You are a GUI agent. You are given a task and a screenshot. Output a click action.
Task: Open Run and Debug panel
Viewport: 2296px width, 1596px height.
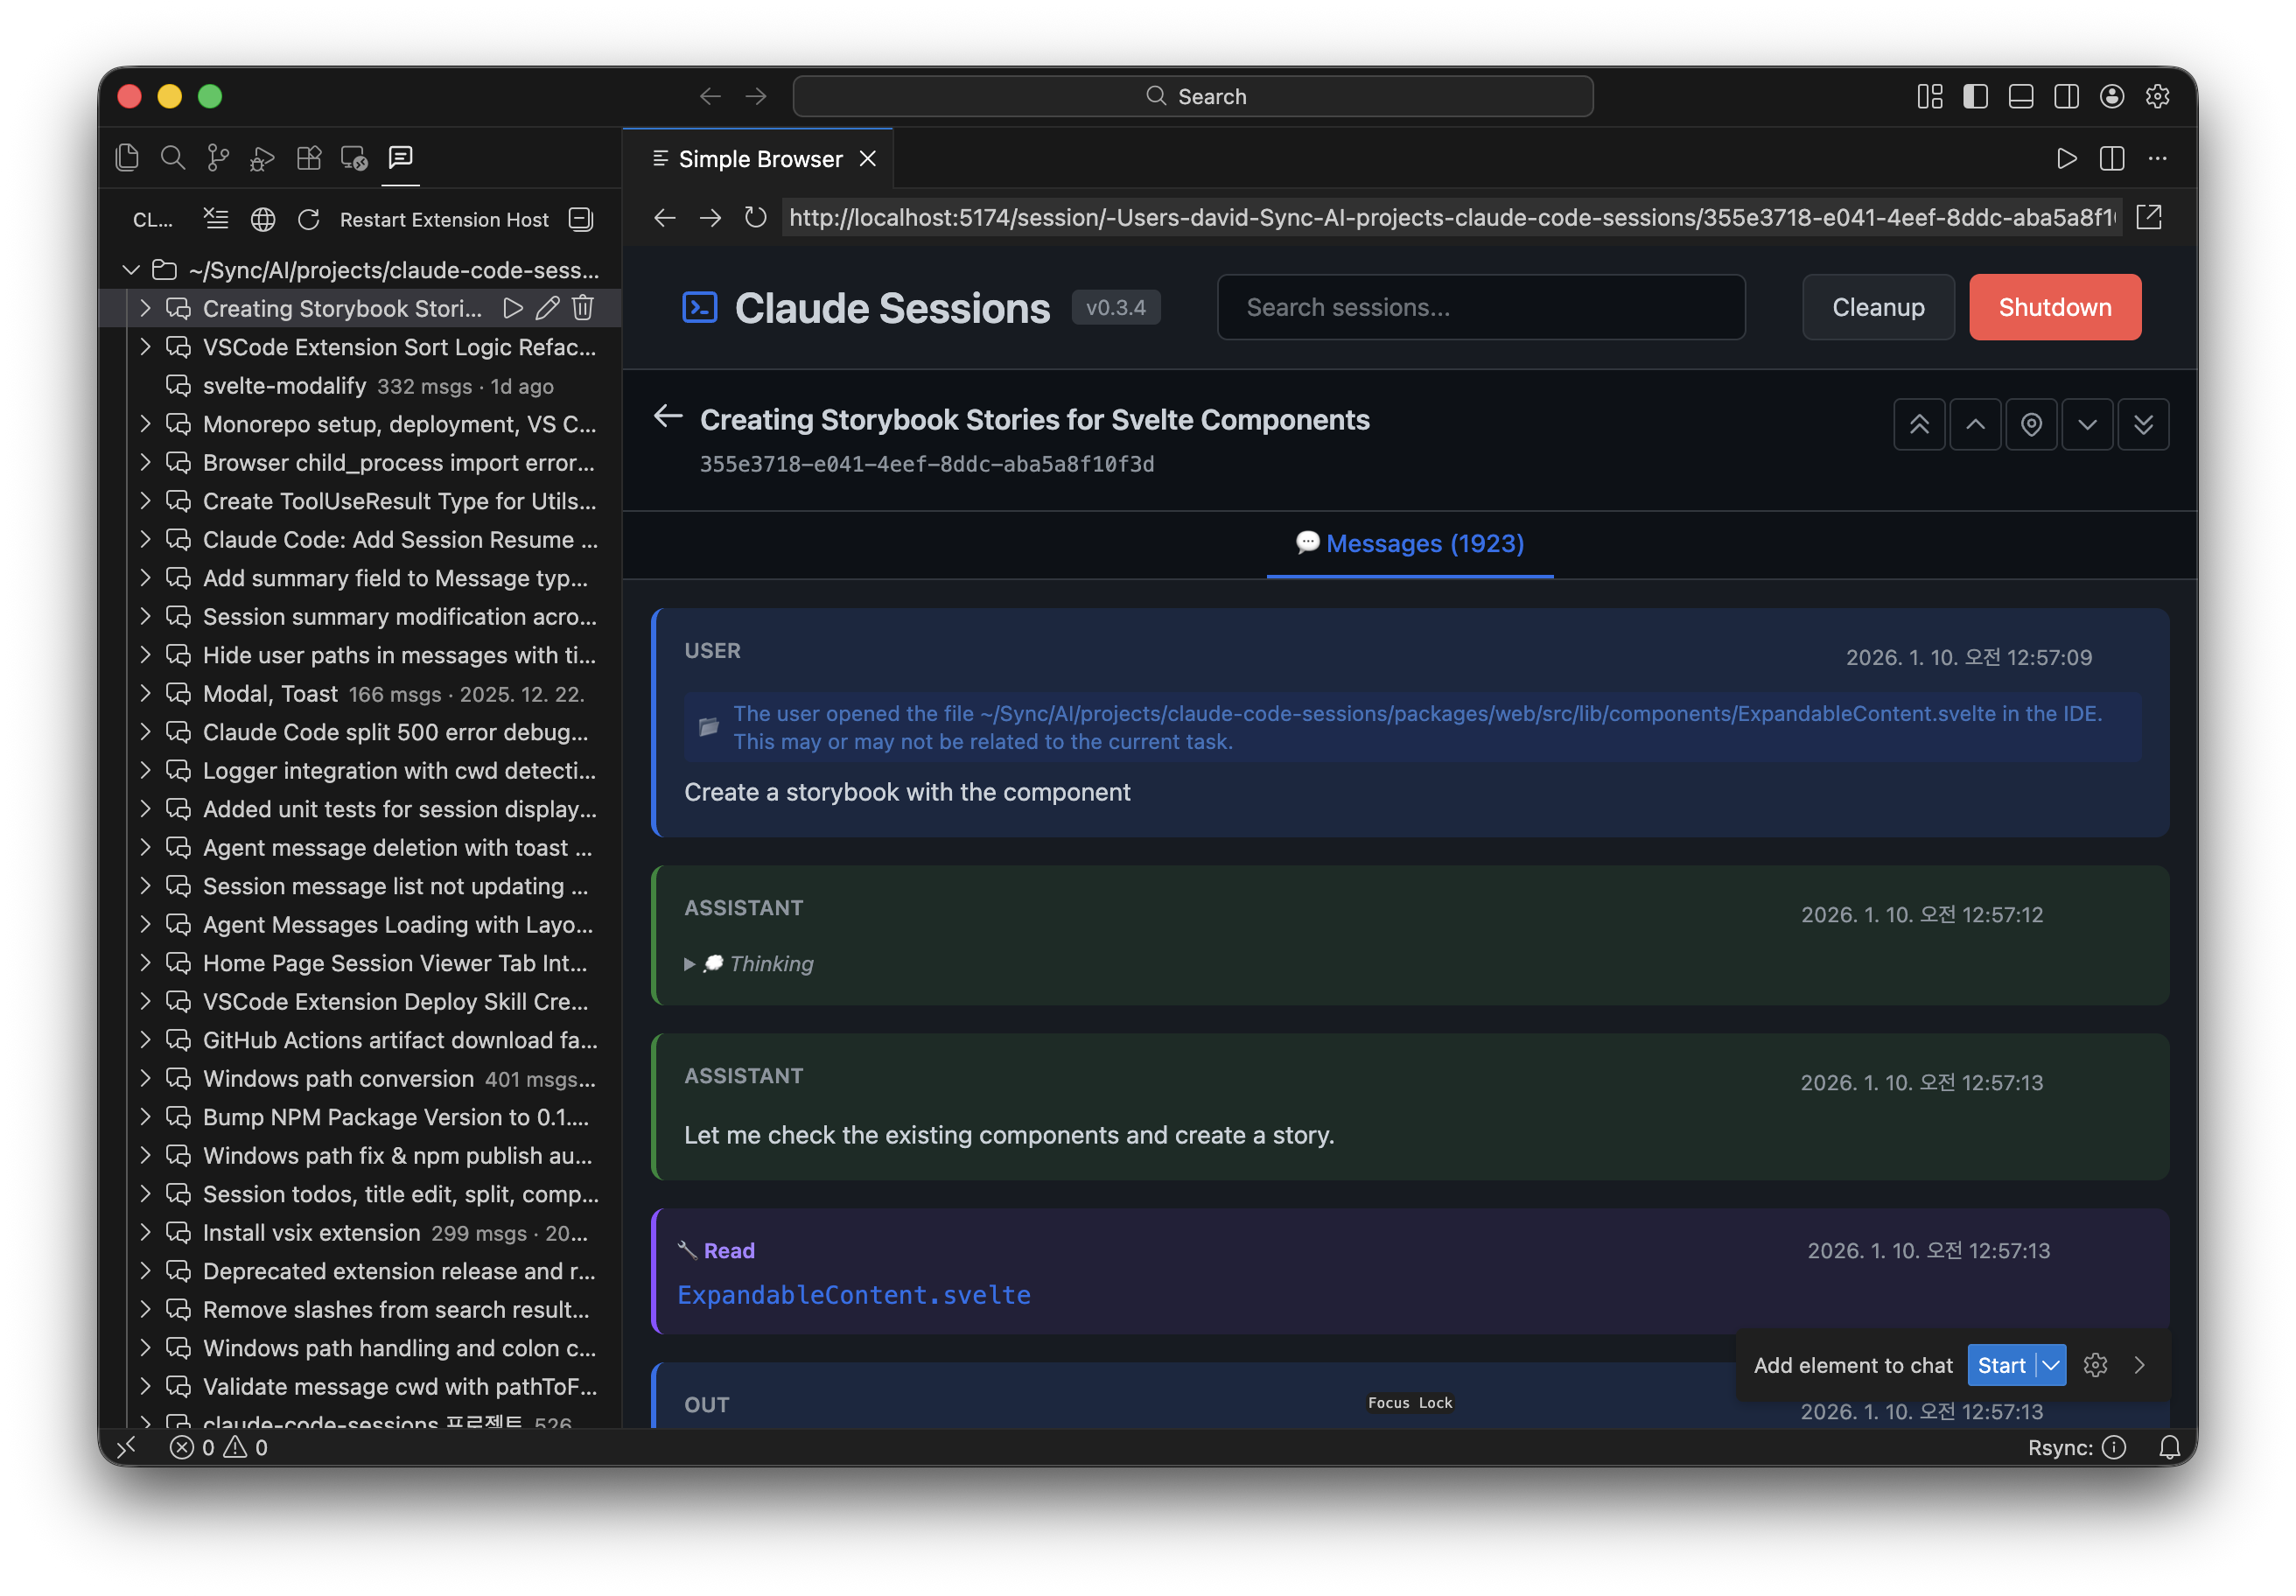pos(262,157)
